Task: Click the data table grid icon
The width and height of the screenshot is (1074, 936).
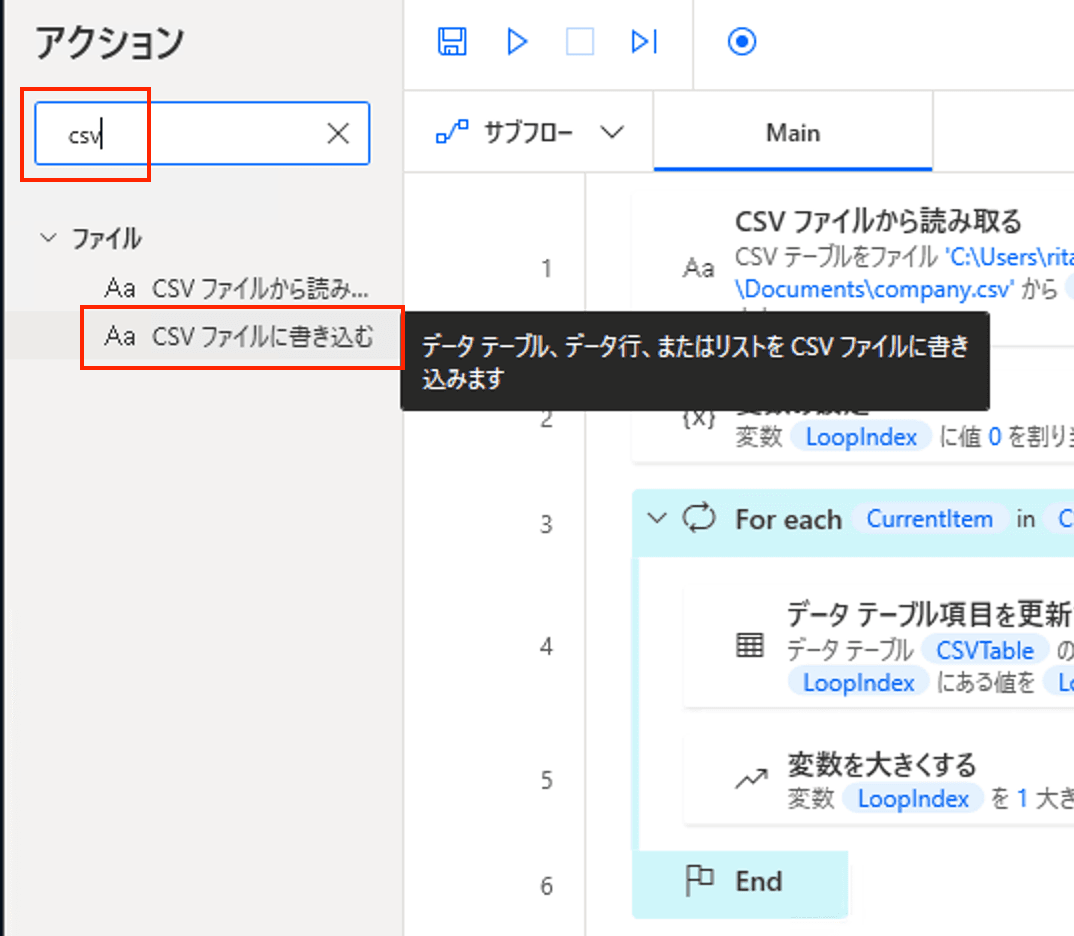Action: (749, 646)
